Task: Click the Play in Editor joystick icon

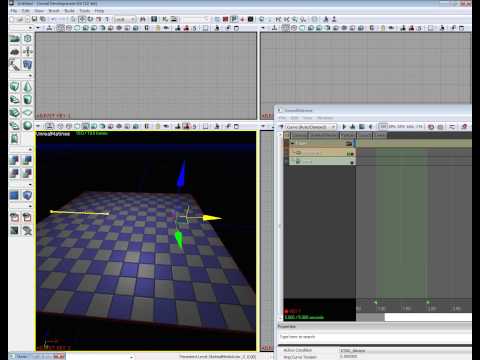Action: click(334, 19)
